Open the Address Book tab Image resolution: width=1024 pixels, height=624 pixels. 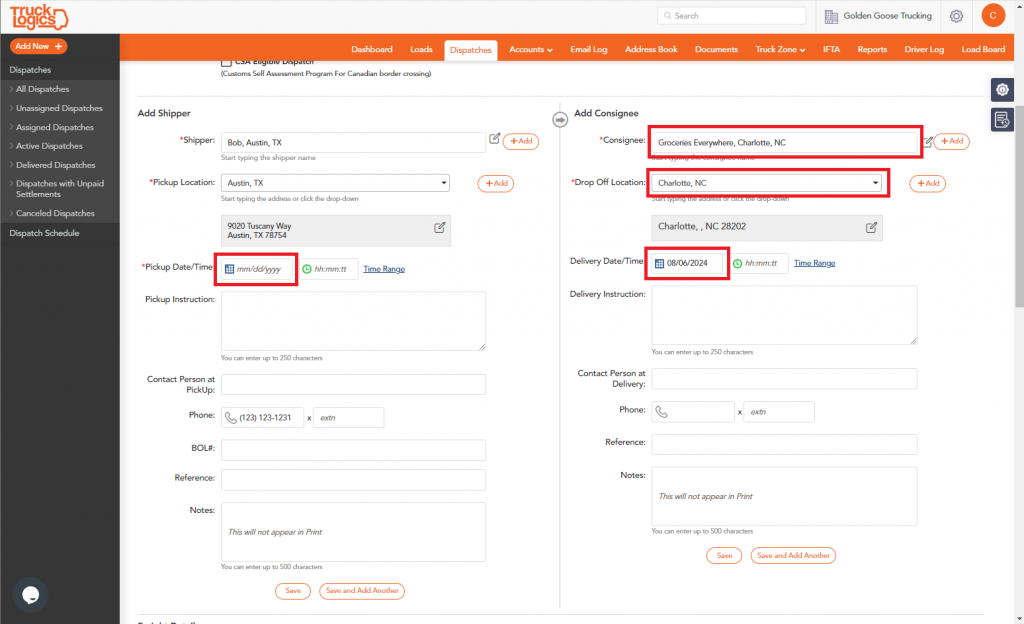click(x=651, y=50)
